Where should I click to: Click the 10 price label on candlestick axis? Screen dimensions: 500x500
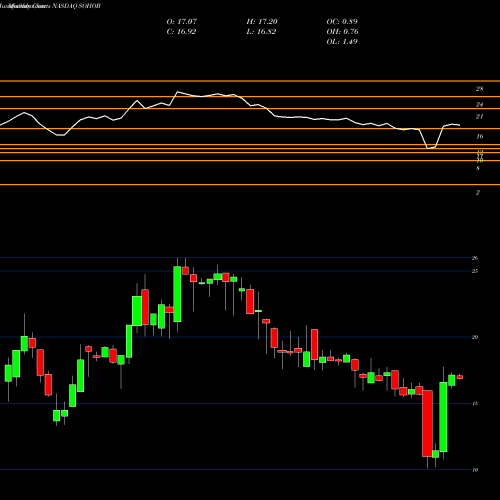tap(475, 470)
